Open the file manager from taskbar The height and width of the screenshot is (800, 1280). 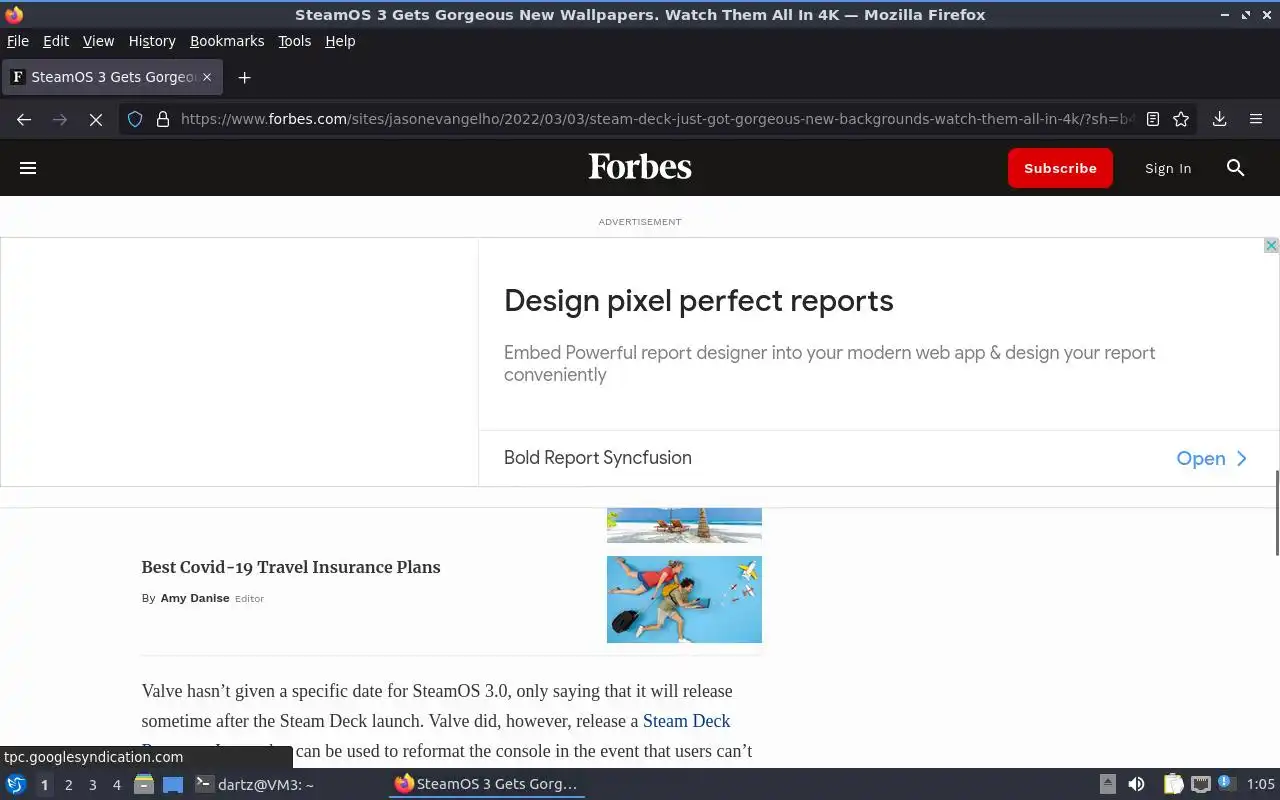click(144, 784)
